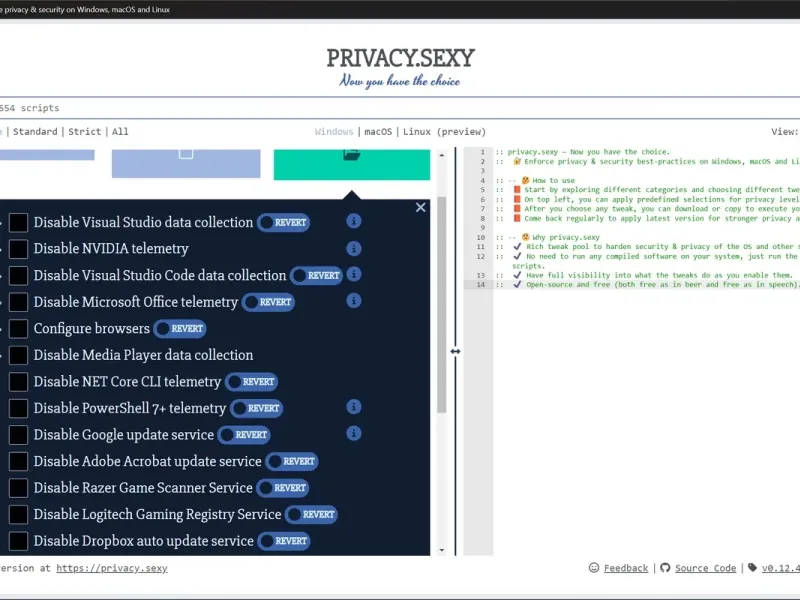Click the pane divider arrows handle

456,352
